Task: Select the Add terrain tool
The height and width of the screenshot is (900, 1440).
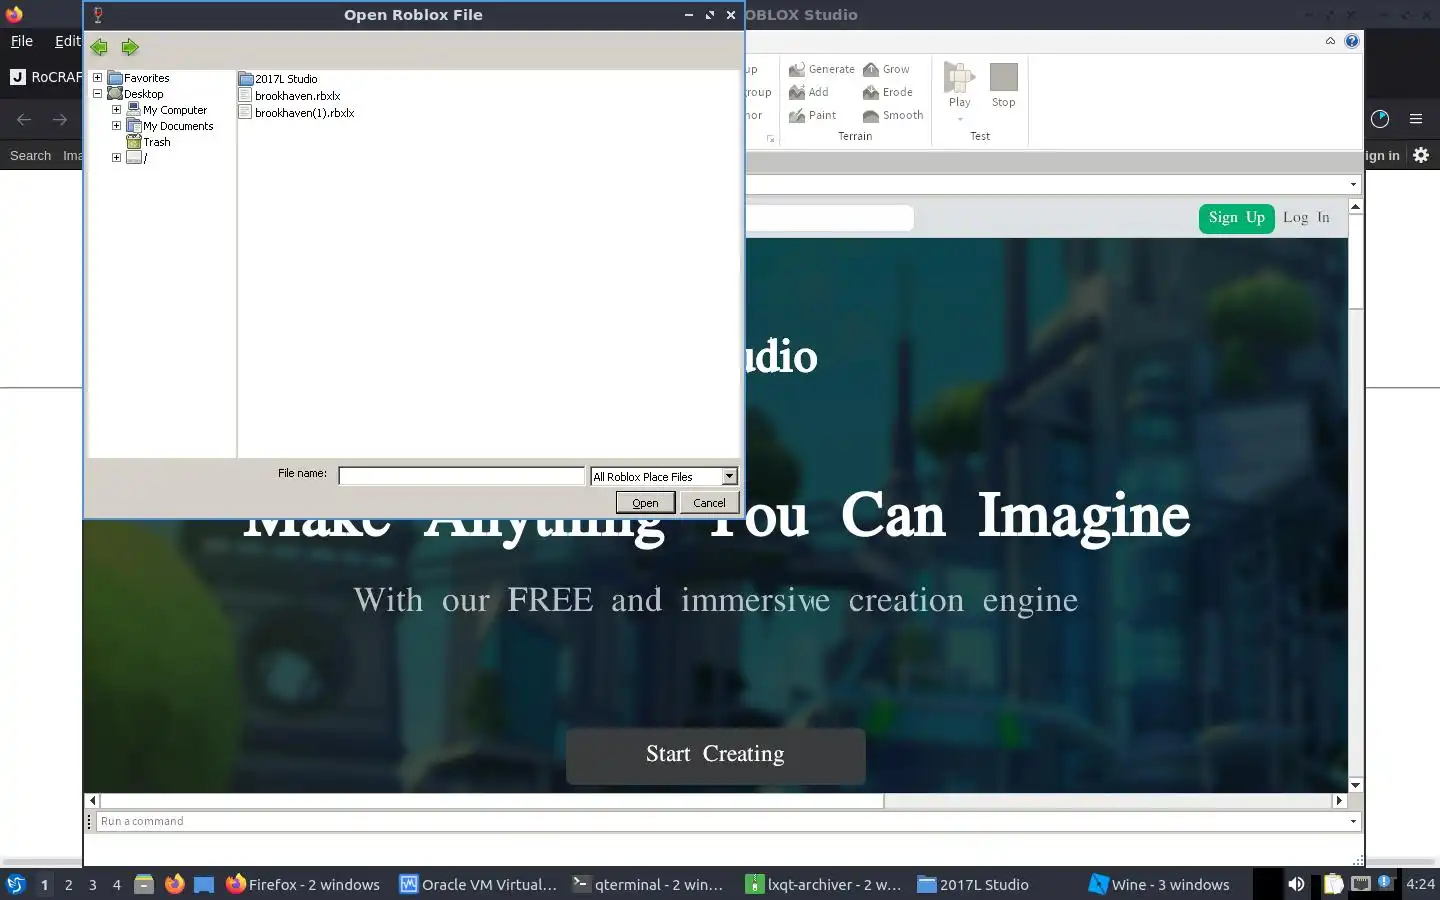Action: pos(808,92)
